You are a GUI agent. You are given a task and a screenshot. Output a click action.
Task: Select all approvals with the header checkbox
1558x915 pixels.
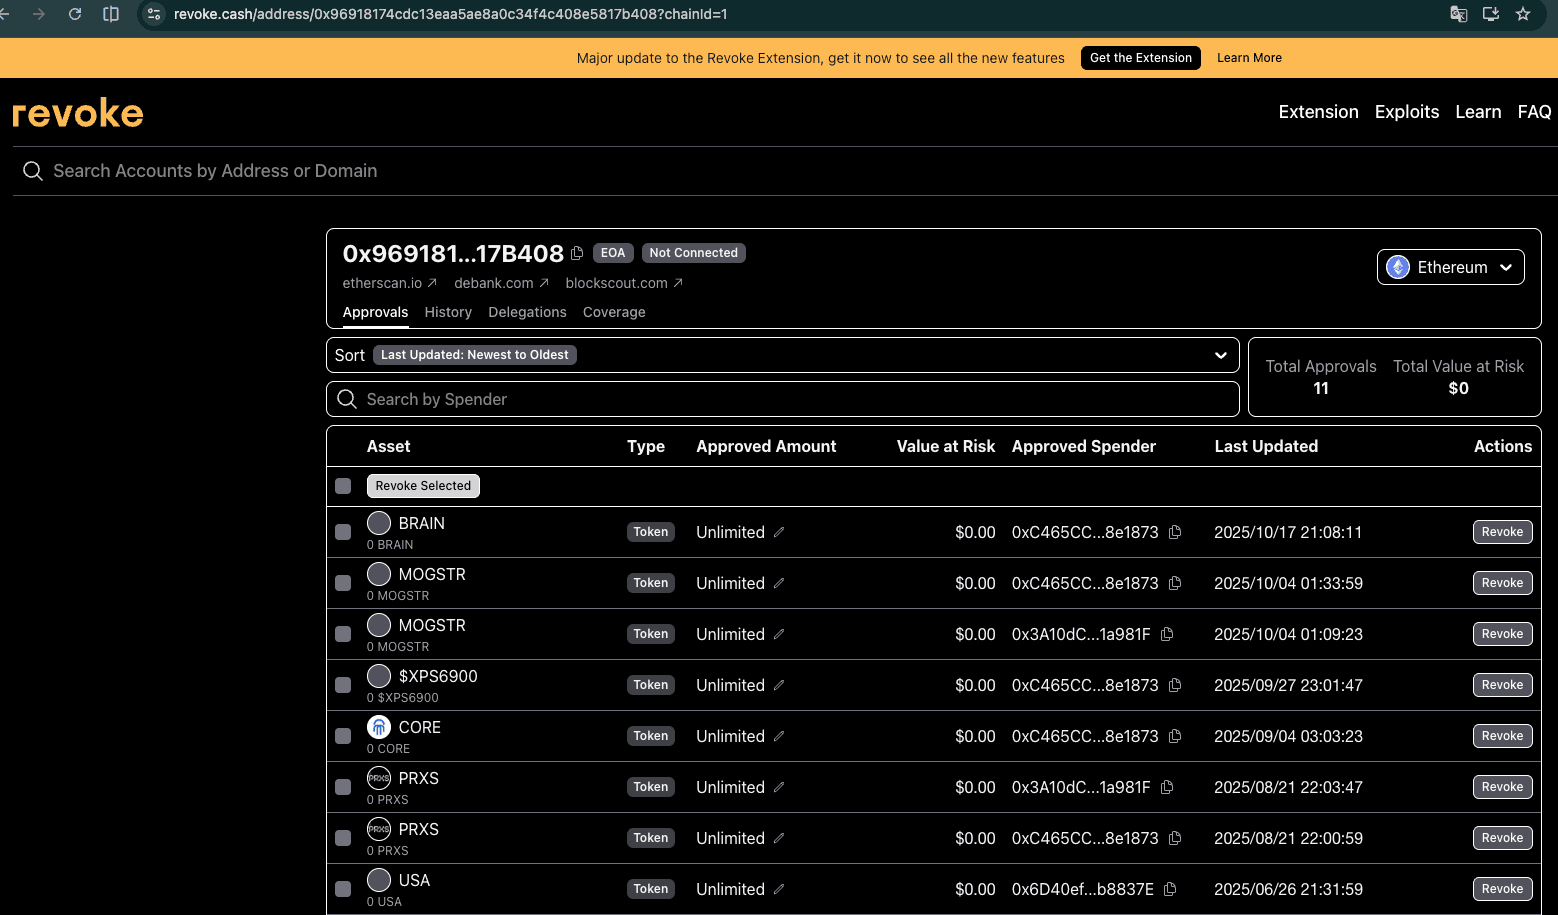click(x=343, y=486)
